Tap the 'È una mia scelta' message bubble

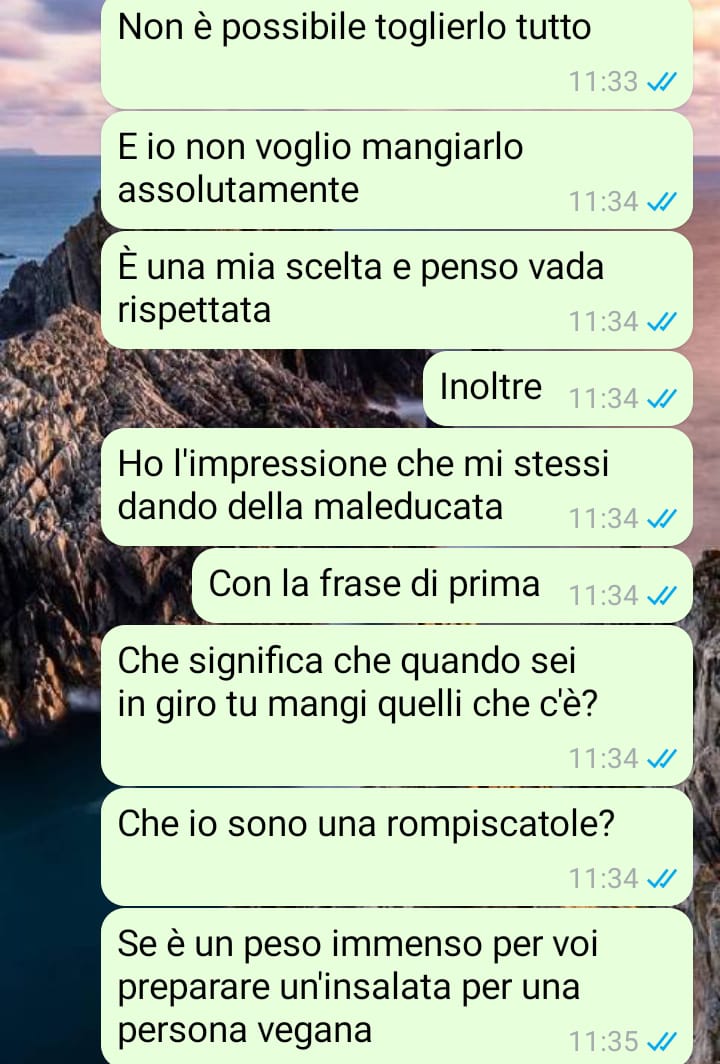coord(397,290)
